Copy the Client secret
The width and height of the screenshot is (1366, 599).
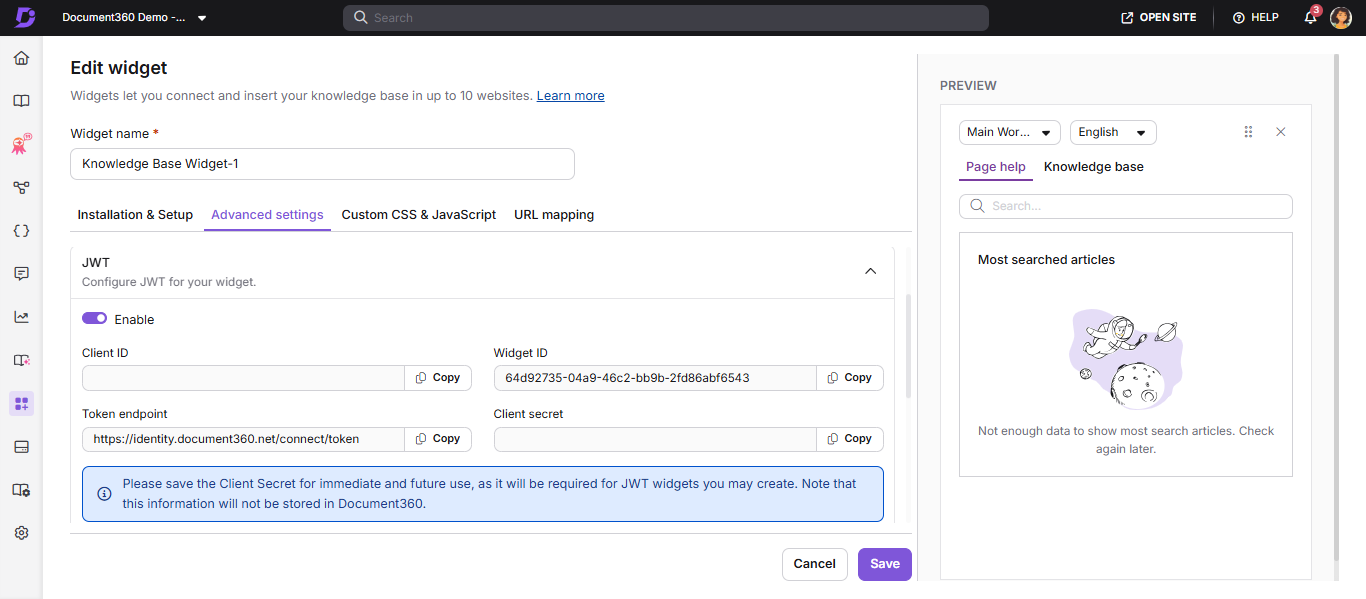[x=850, y=439]
